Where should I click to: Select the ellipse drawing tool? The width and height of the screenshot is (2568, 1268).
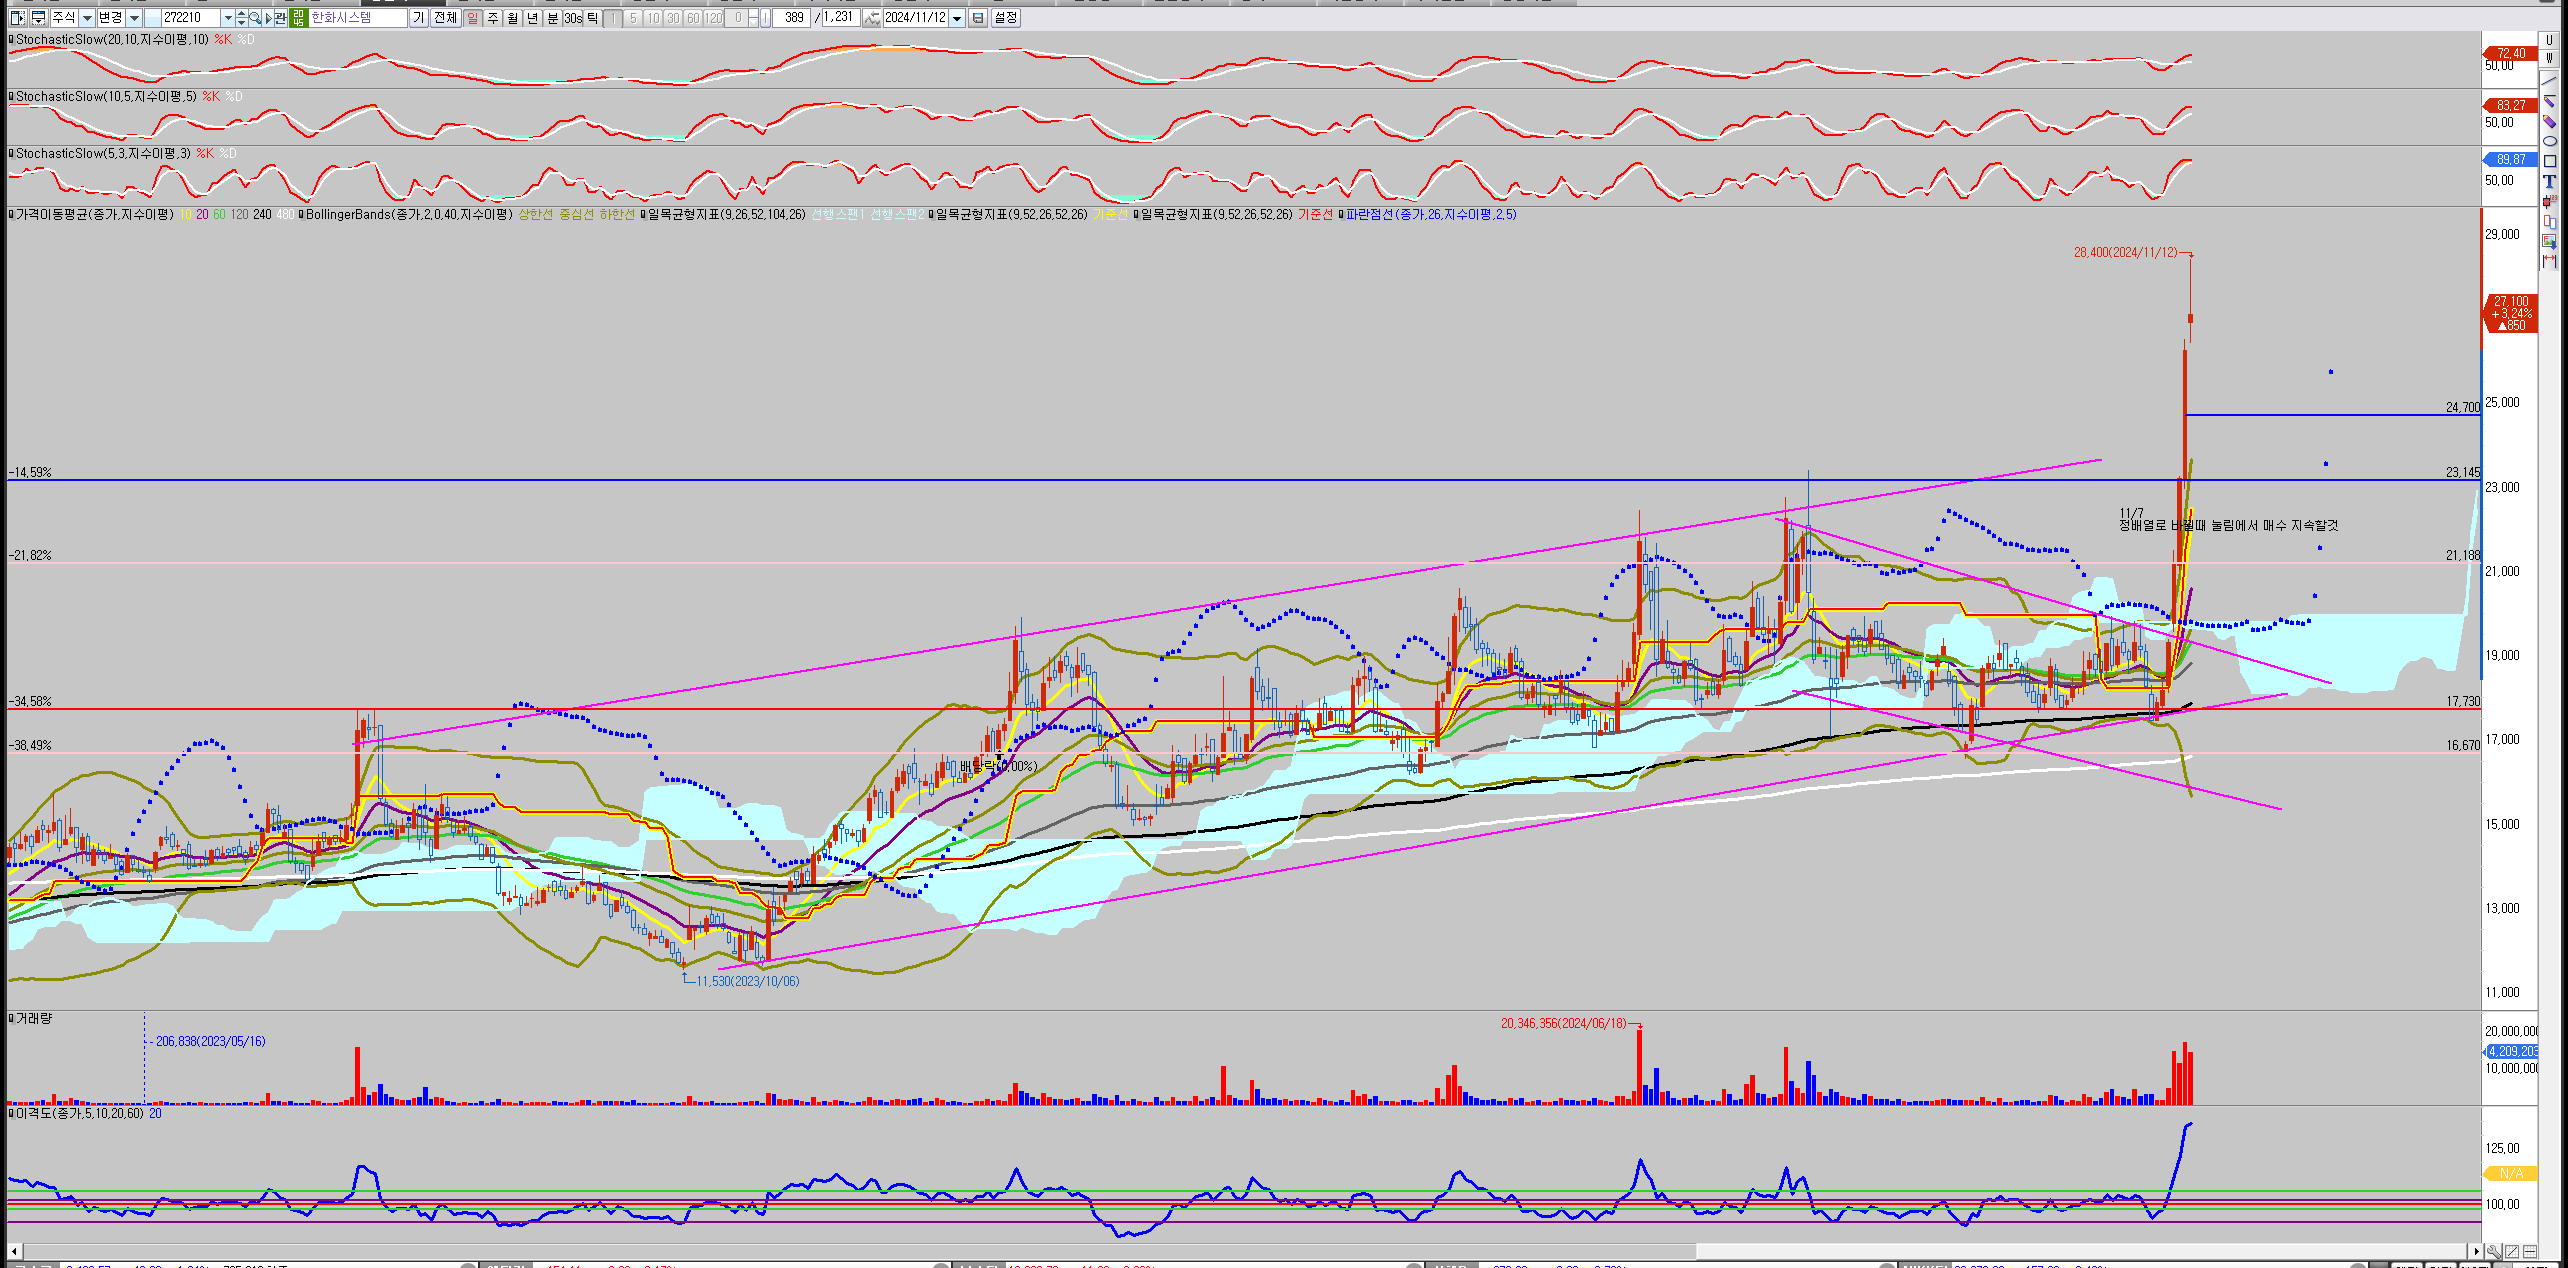[x=2549, y=141]
